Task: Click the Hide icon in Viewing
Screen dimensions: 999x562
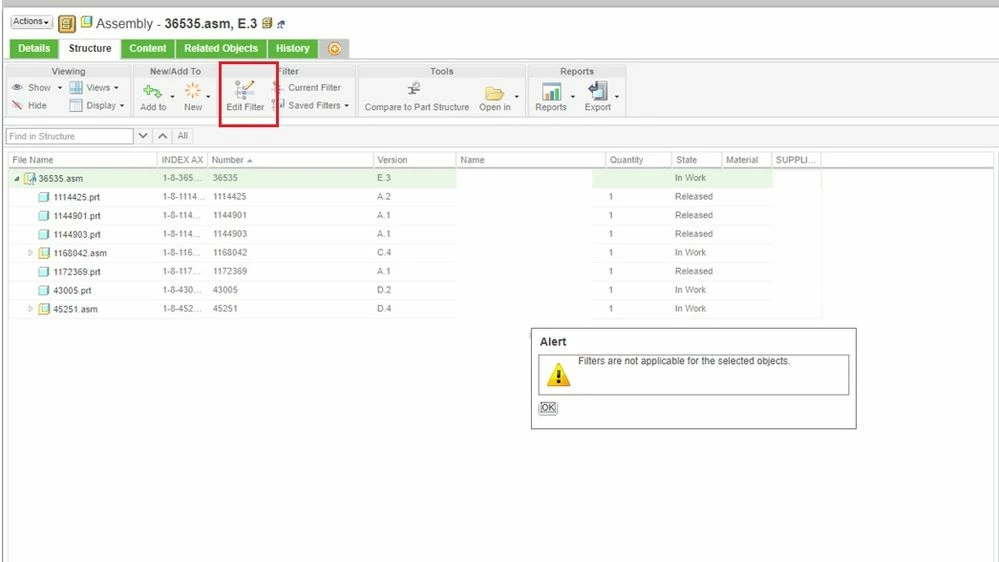Action: (x=17, y=105)
